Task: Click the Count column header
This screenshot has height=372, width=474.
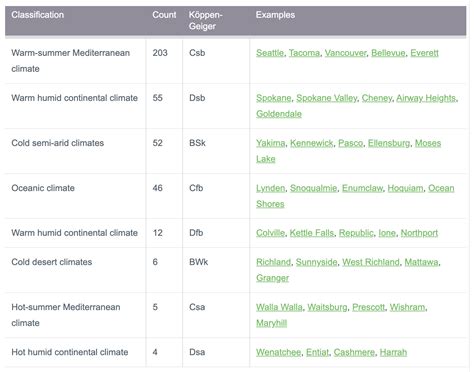Action: (x=164, y=15)
